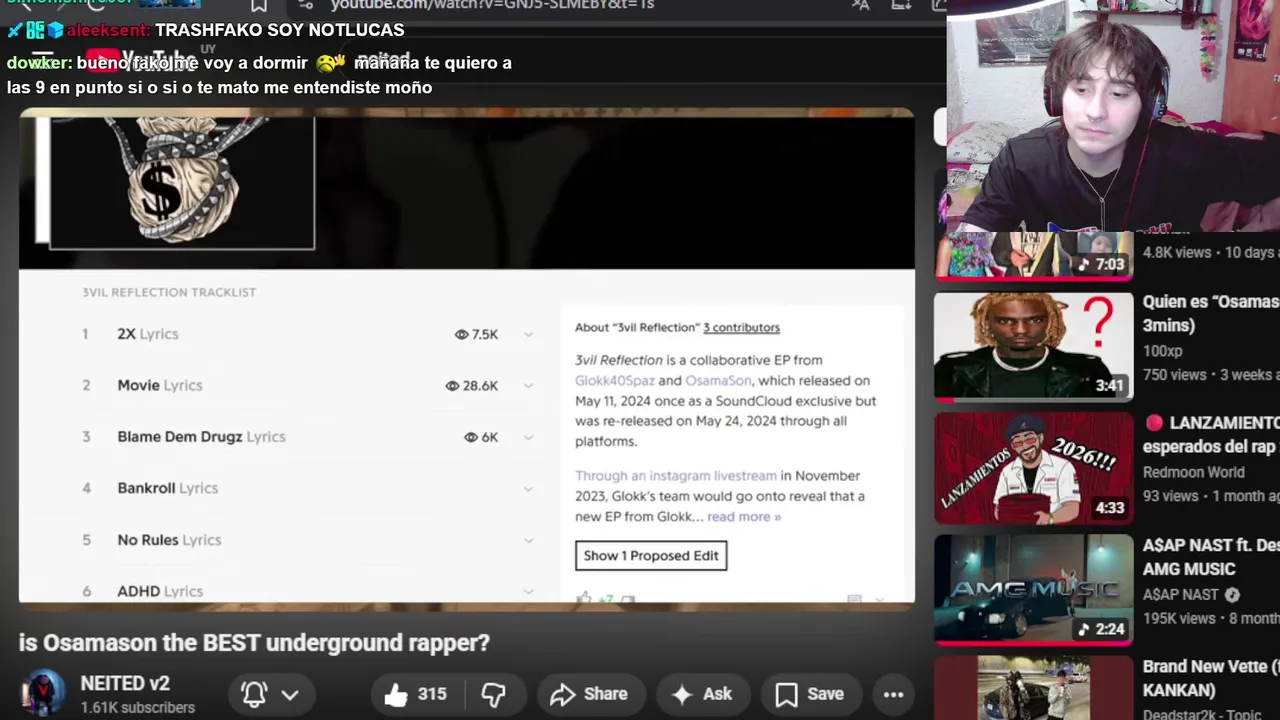Open the 7:03 duration video thumbnail

[x=1034, y=255]
